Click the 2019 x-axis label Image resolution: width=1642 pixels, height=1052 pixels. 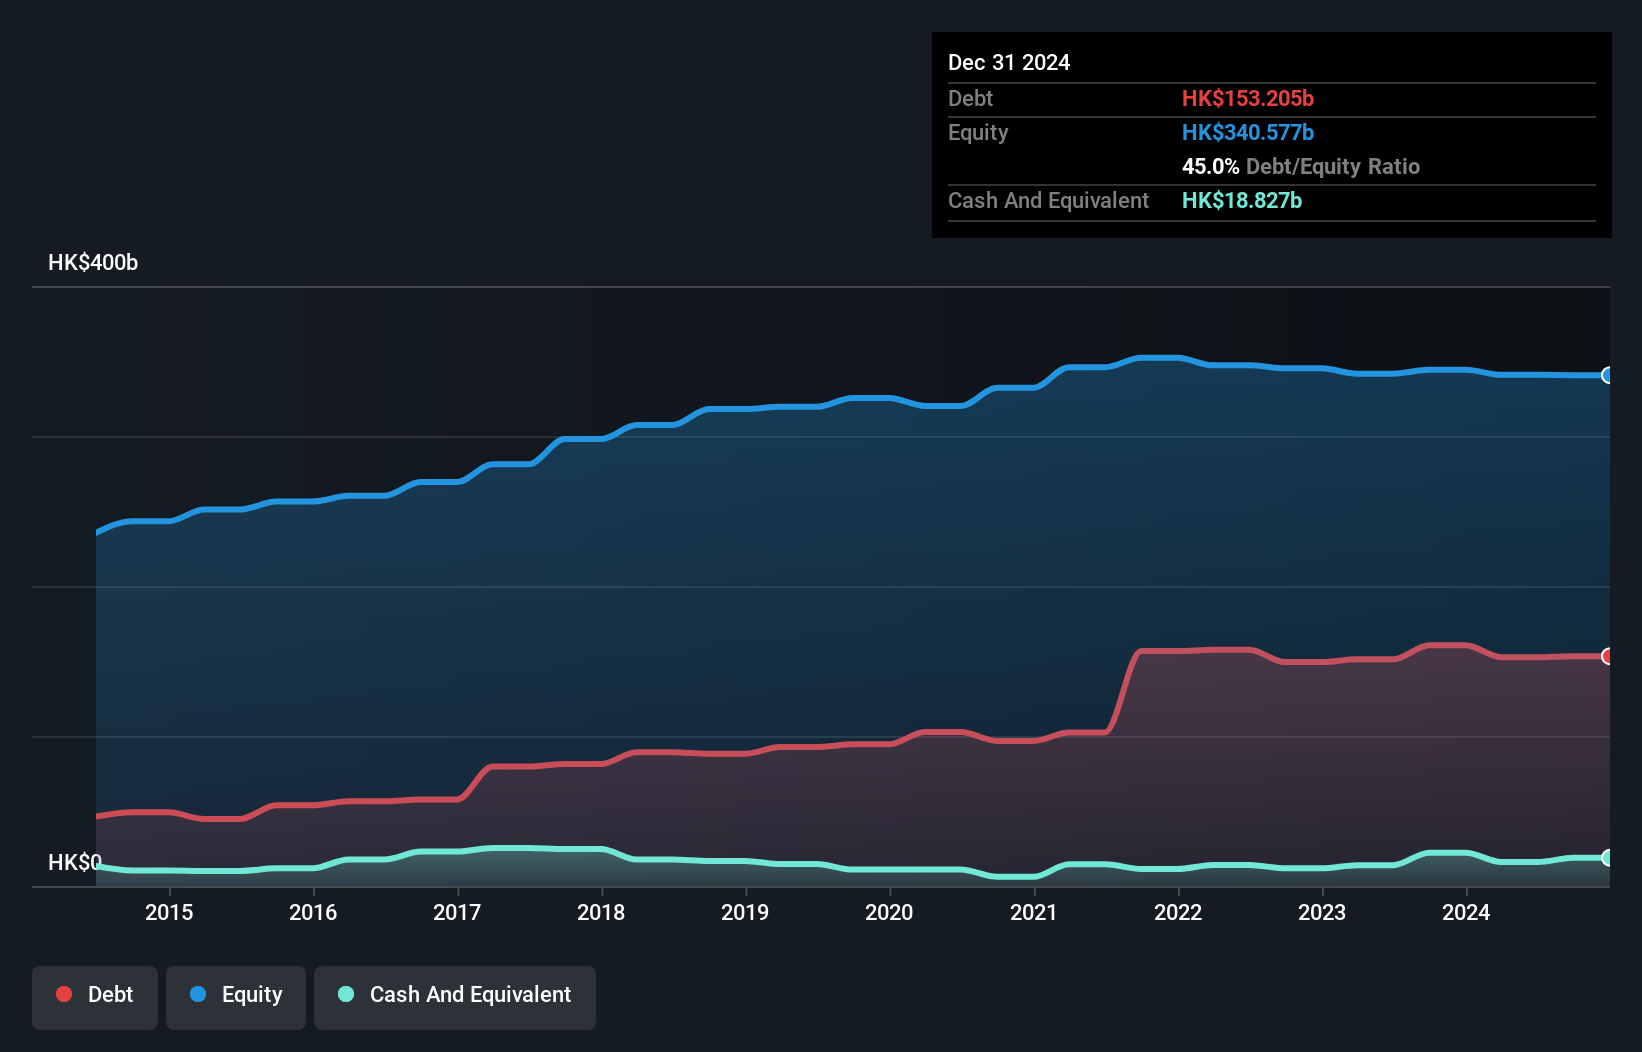pos(745,912)
